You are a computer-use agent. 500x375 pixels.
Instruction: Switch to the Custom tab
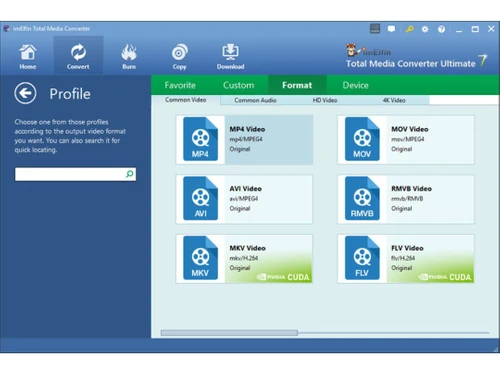239,85
